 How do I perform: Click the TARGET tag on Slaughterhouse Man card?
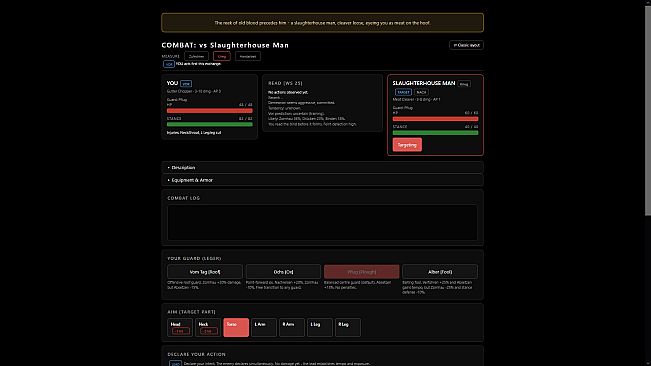click(x=403, y=92)
